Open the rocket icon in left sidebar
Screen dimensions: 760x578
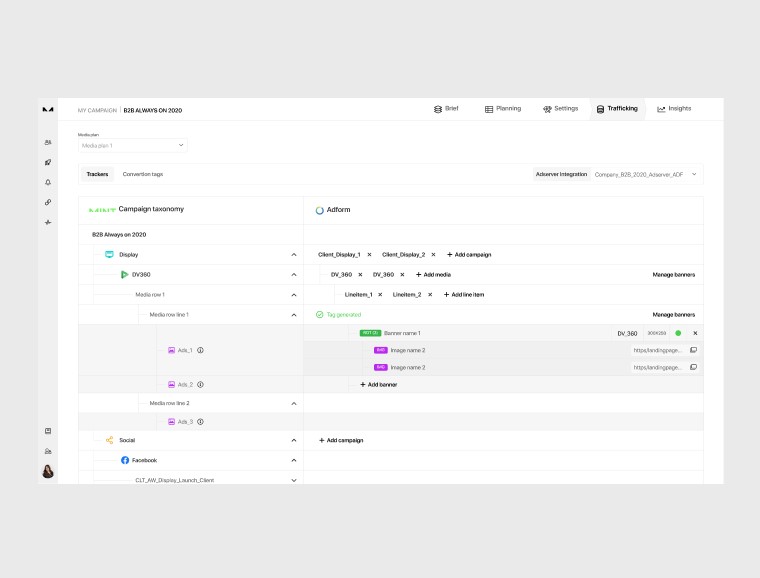(48, 162)
